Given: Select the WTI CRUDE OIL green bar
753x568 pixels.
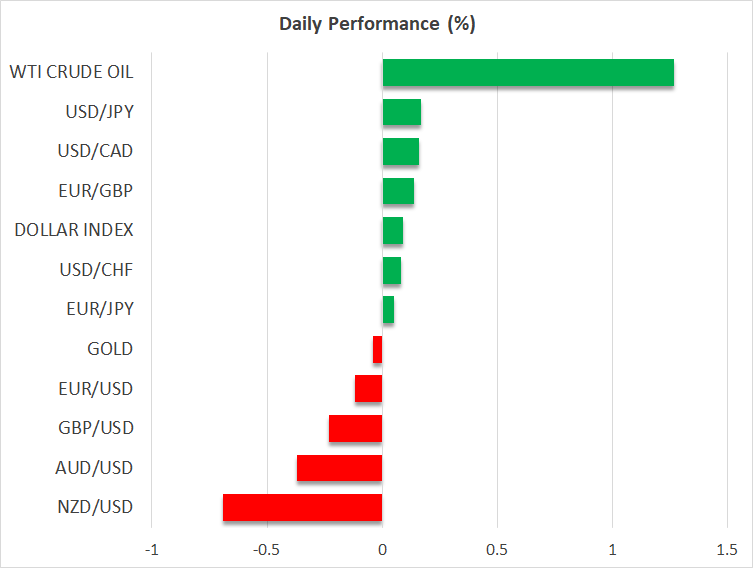Looking at the screenshot, I should coord(528,72).
